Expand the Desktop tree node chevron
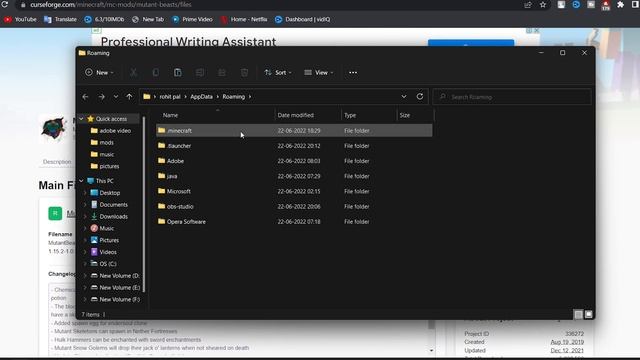The image size is (640, 360). pyautogui.click(x=85, y=193)
